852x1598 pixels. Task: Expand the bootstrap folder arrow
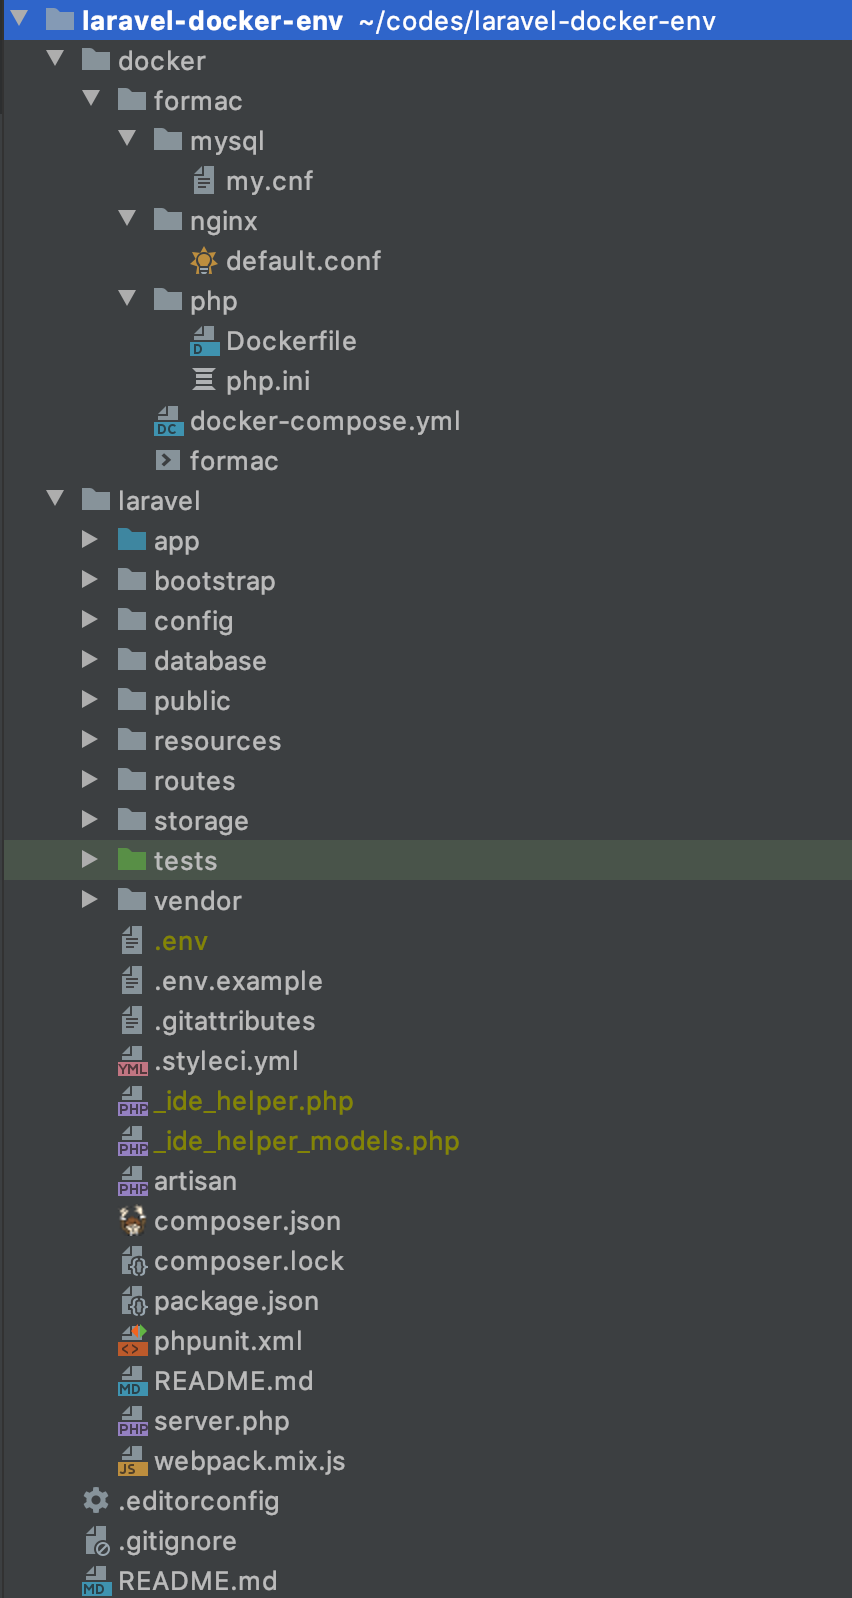pyautogui.click(x=90, y=580)
